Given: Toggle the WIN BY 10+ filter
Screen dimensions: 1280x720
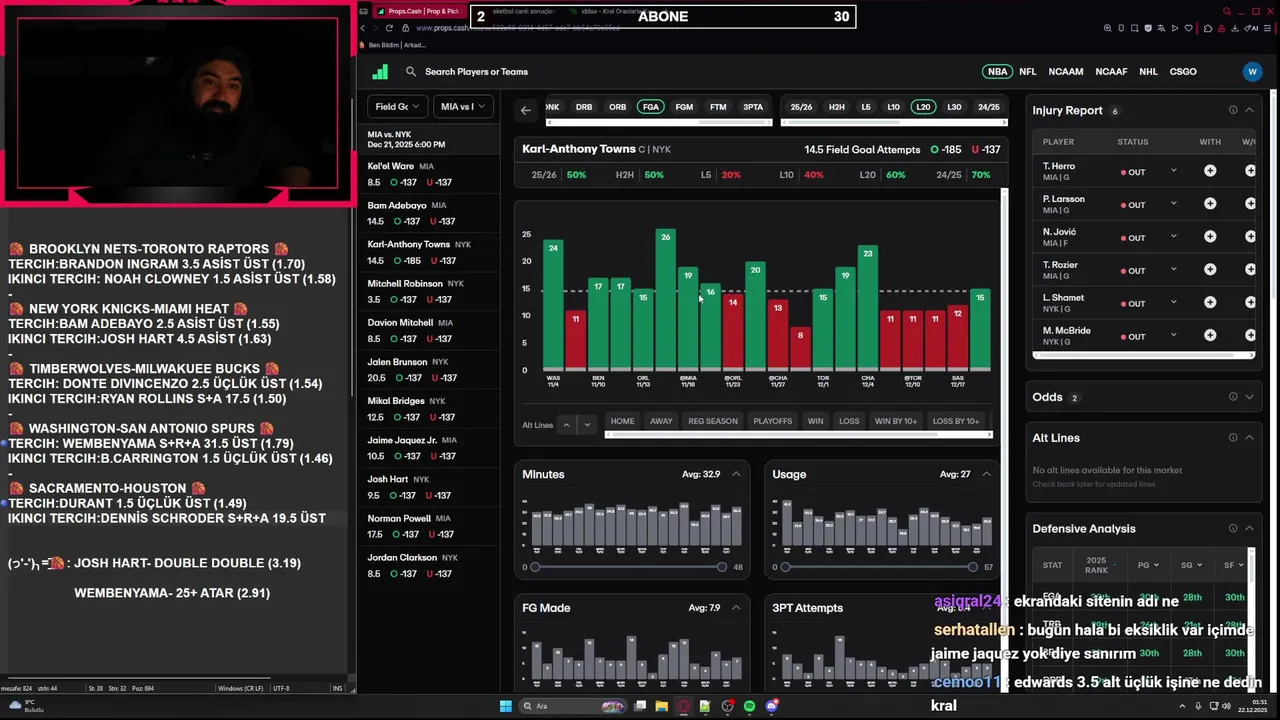Looking at the screenshot, I should 896,421.
